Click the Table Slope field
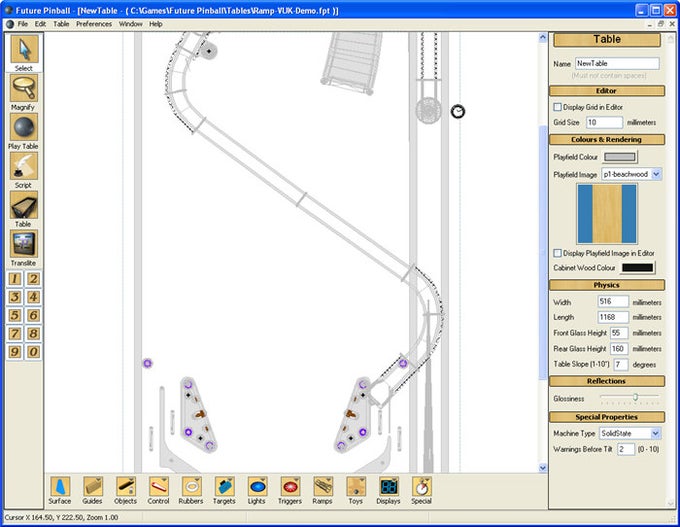Viewport: 680px width, 527px height. tap(621, 364)
